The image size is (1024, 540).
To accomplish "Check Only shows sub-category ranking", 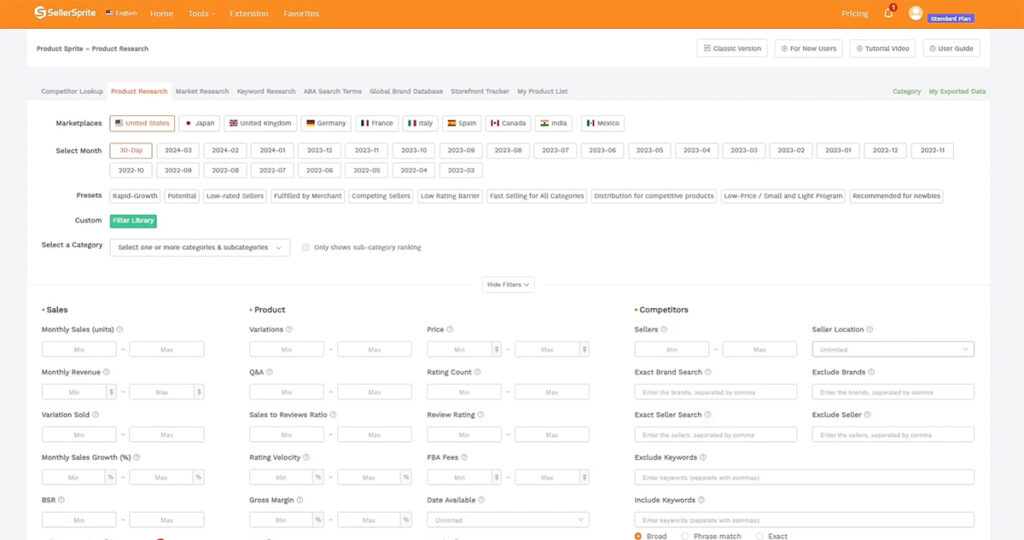I will tap(306, 247).
